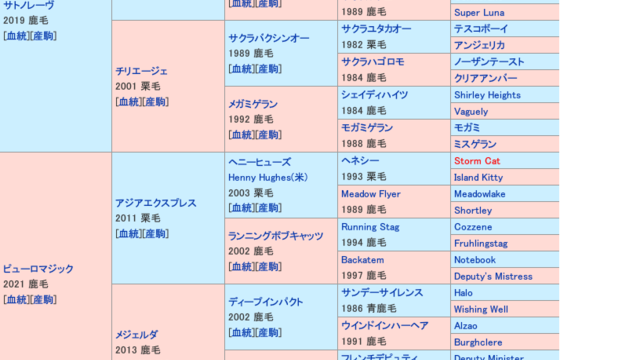
Task: Open the Meadow Flyer link
Action: click(x=371, y=194)
